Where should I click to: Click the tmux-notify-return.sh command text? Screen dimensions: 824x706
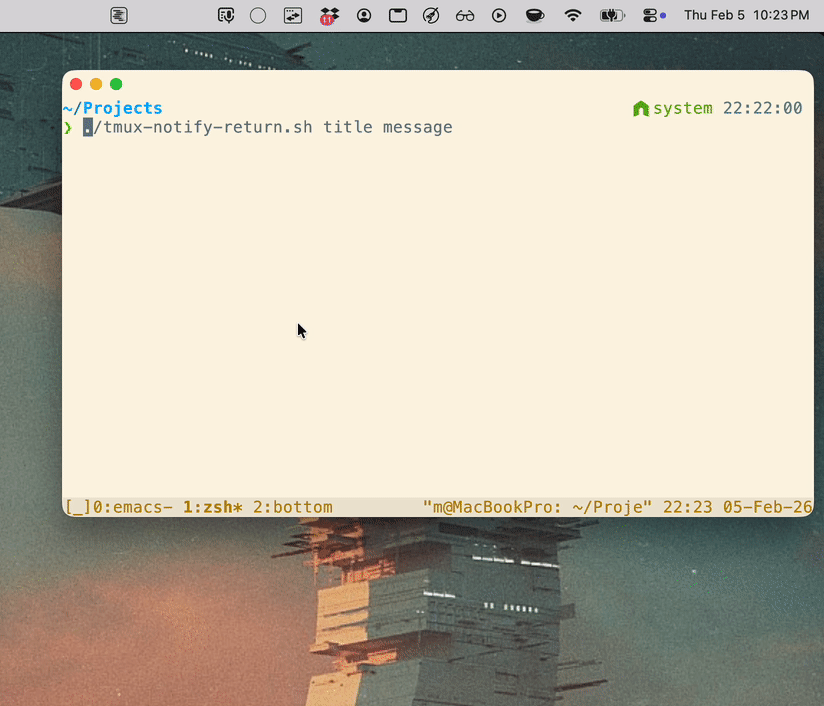198,128
